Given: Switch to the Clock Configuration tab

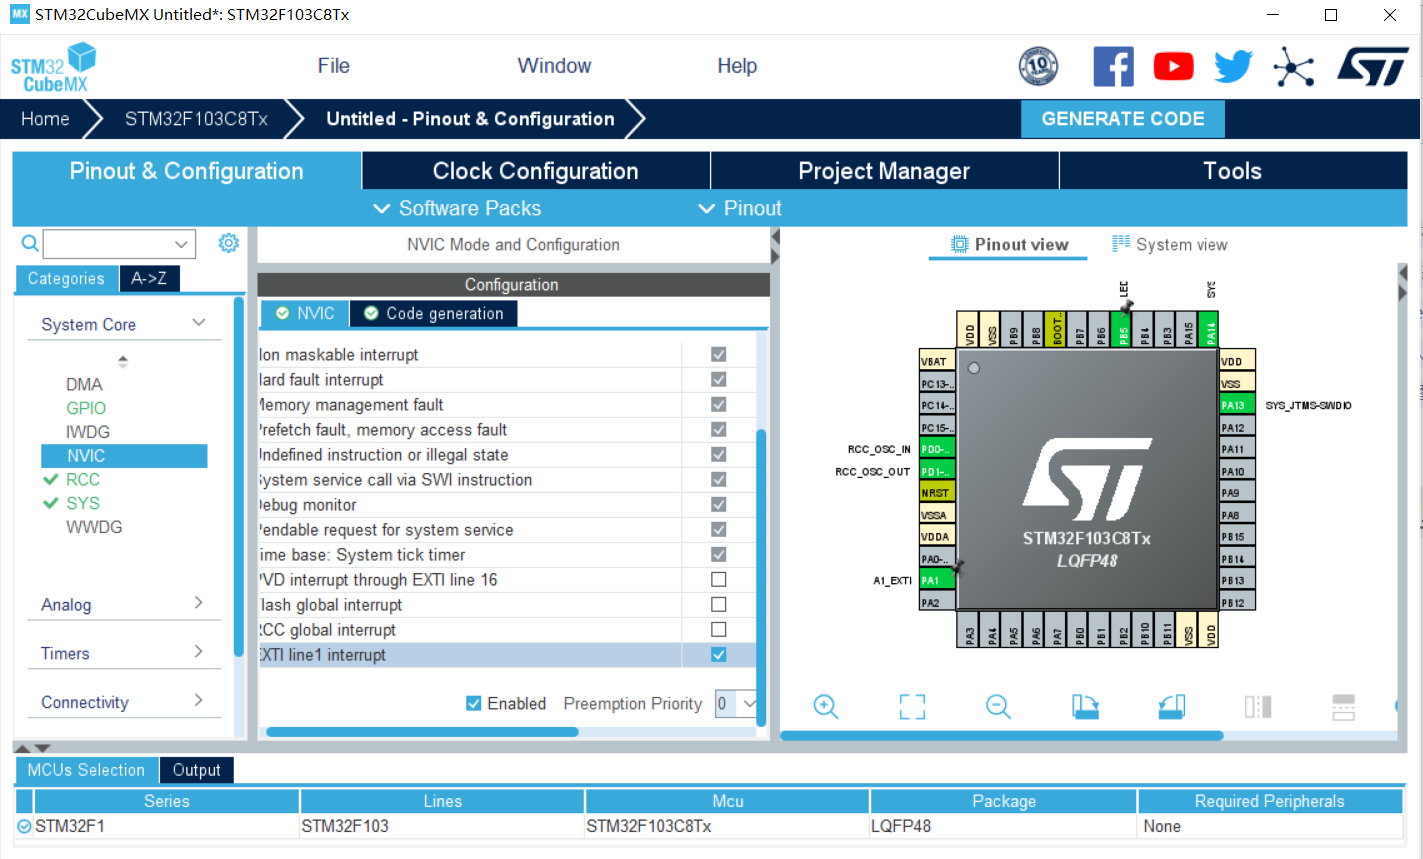Looking at the screenshot, I should point(535,170).
